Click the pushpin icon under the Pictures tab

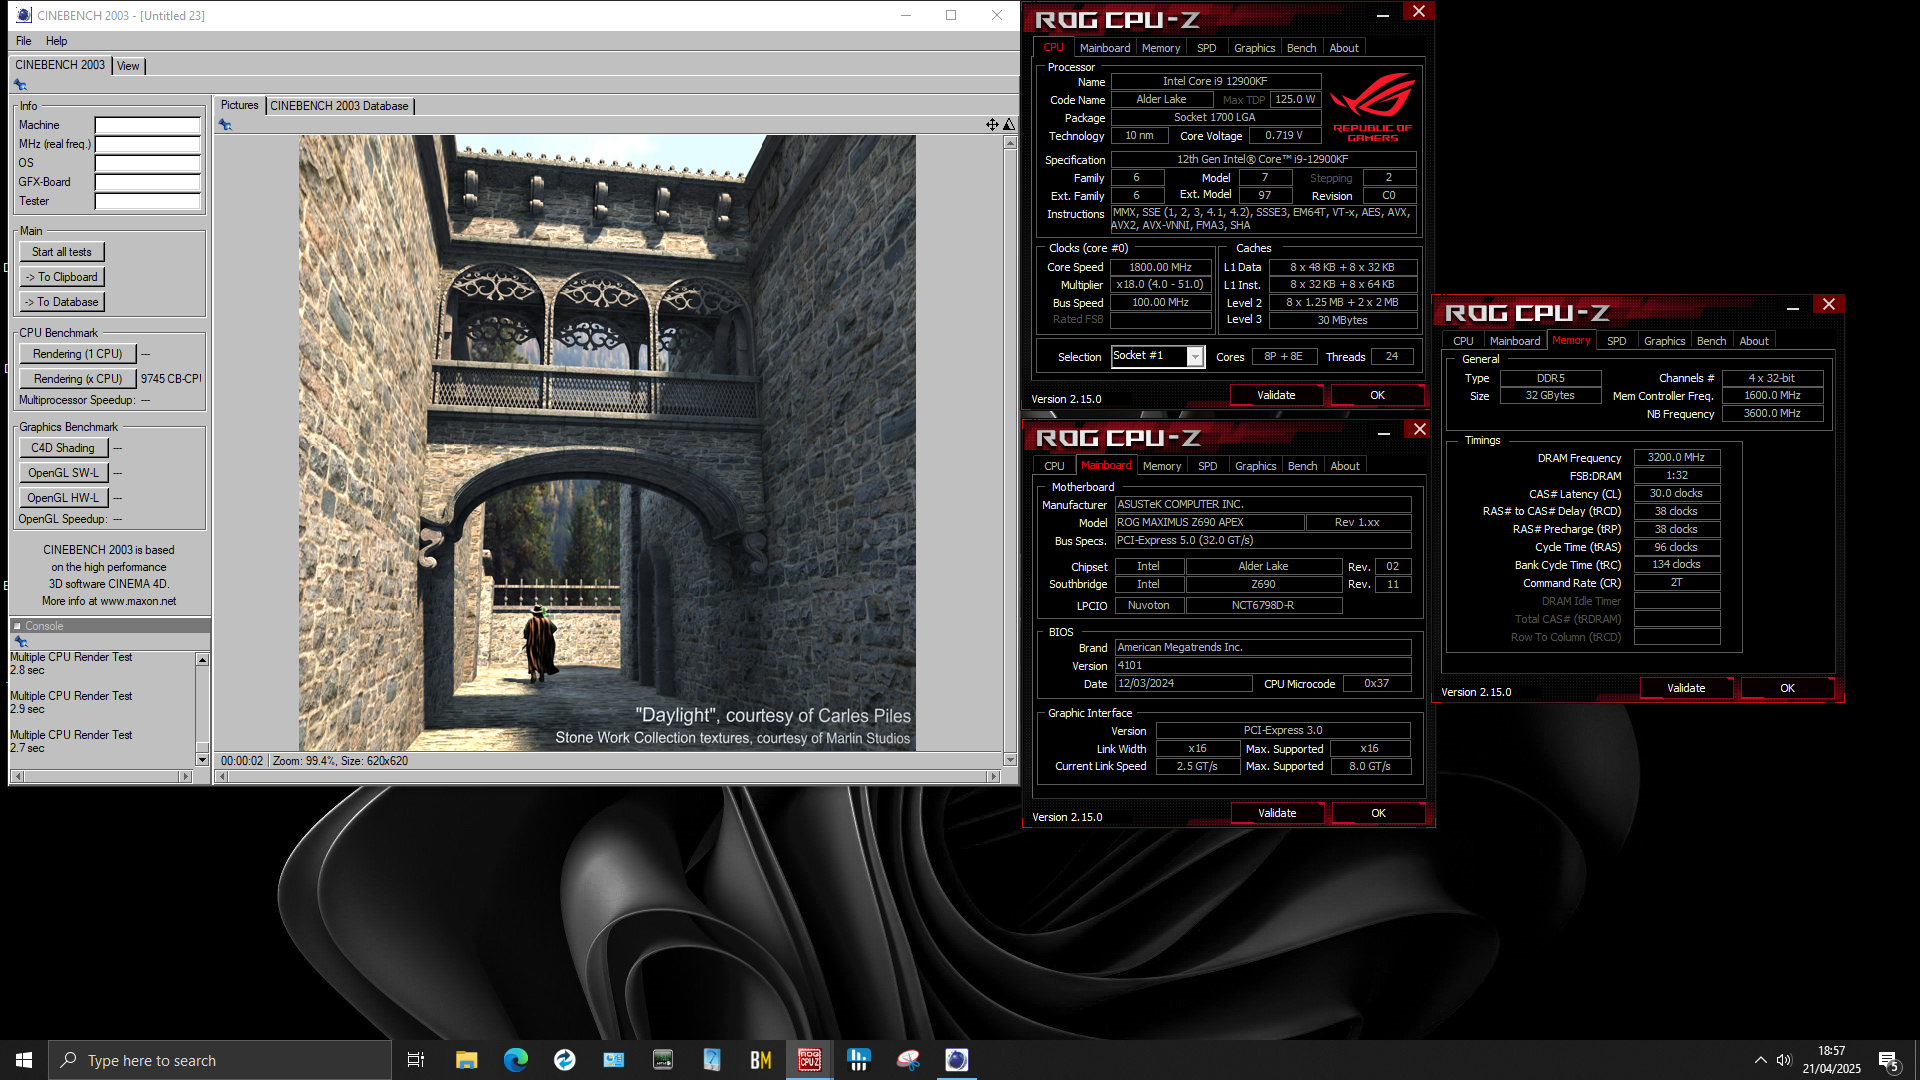pos(225,125)
